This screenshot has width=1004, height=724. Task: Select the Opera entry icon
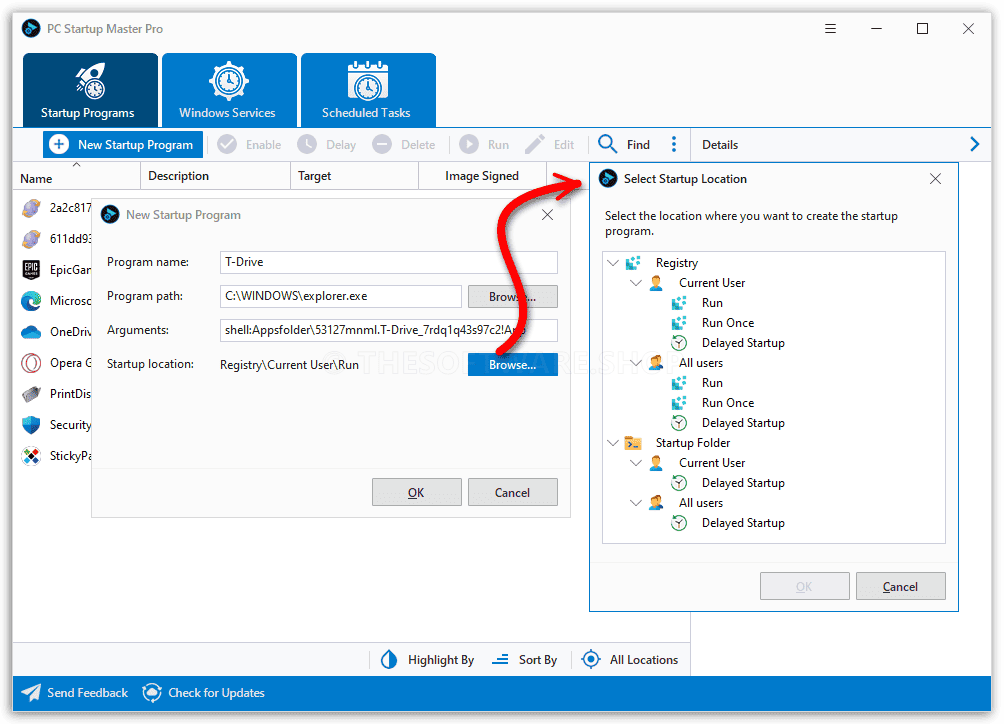pyautogui.click(x=31, y=363)
